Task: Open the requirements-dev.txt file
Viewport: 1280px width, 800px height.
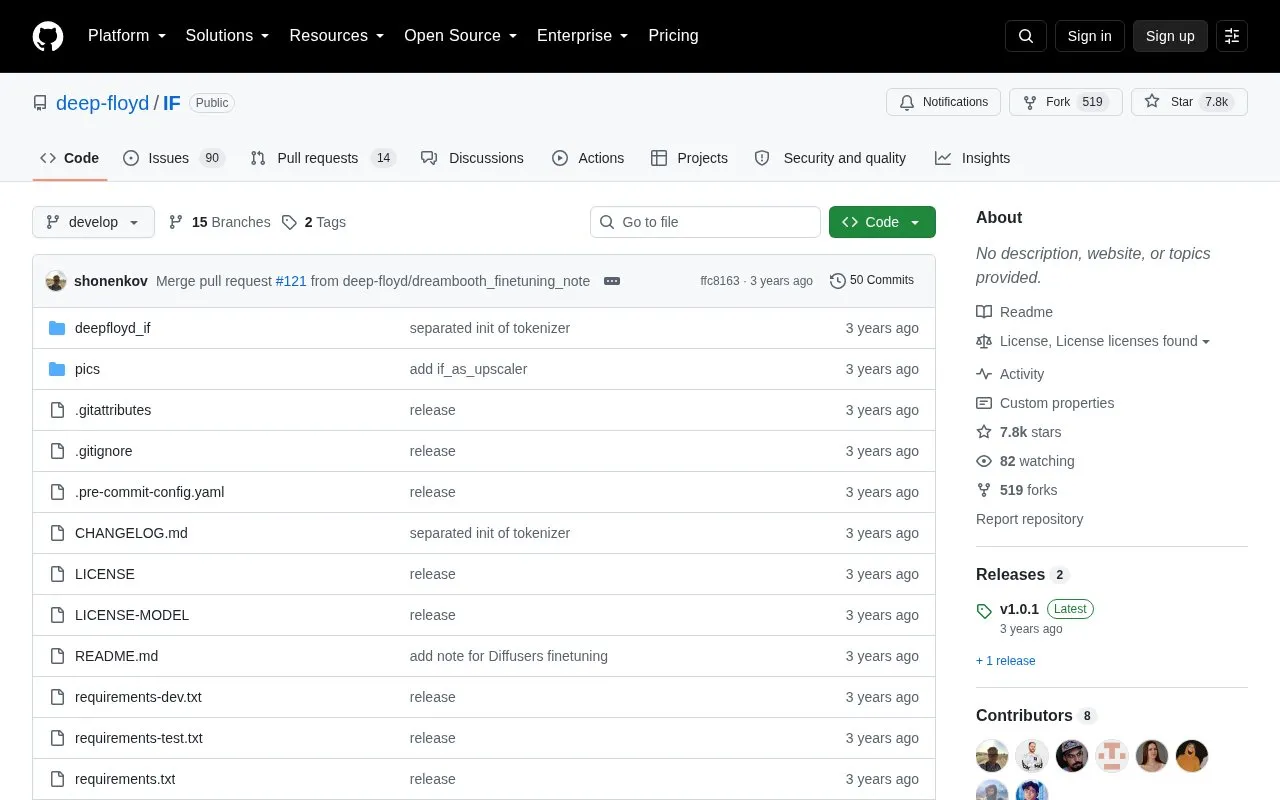Action: point(138,697)
